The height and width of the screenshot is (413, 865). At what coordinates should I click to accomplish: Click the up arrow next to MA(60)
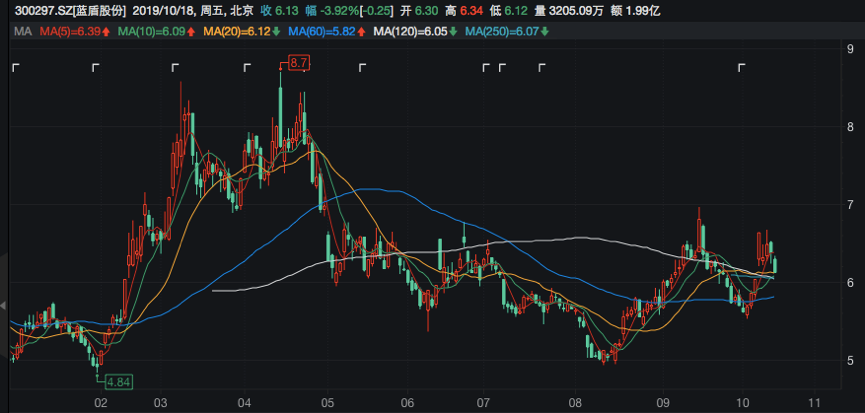tap(362, 33)
